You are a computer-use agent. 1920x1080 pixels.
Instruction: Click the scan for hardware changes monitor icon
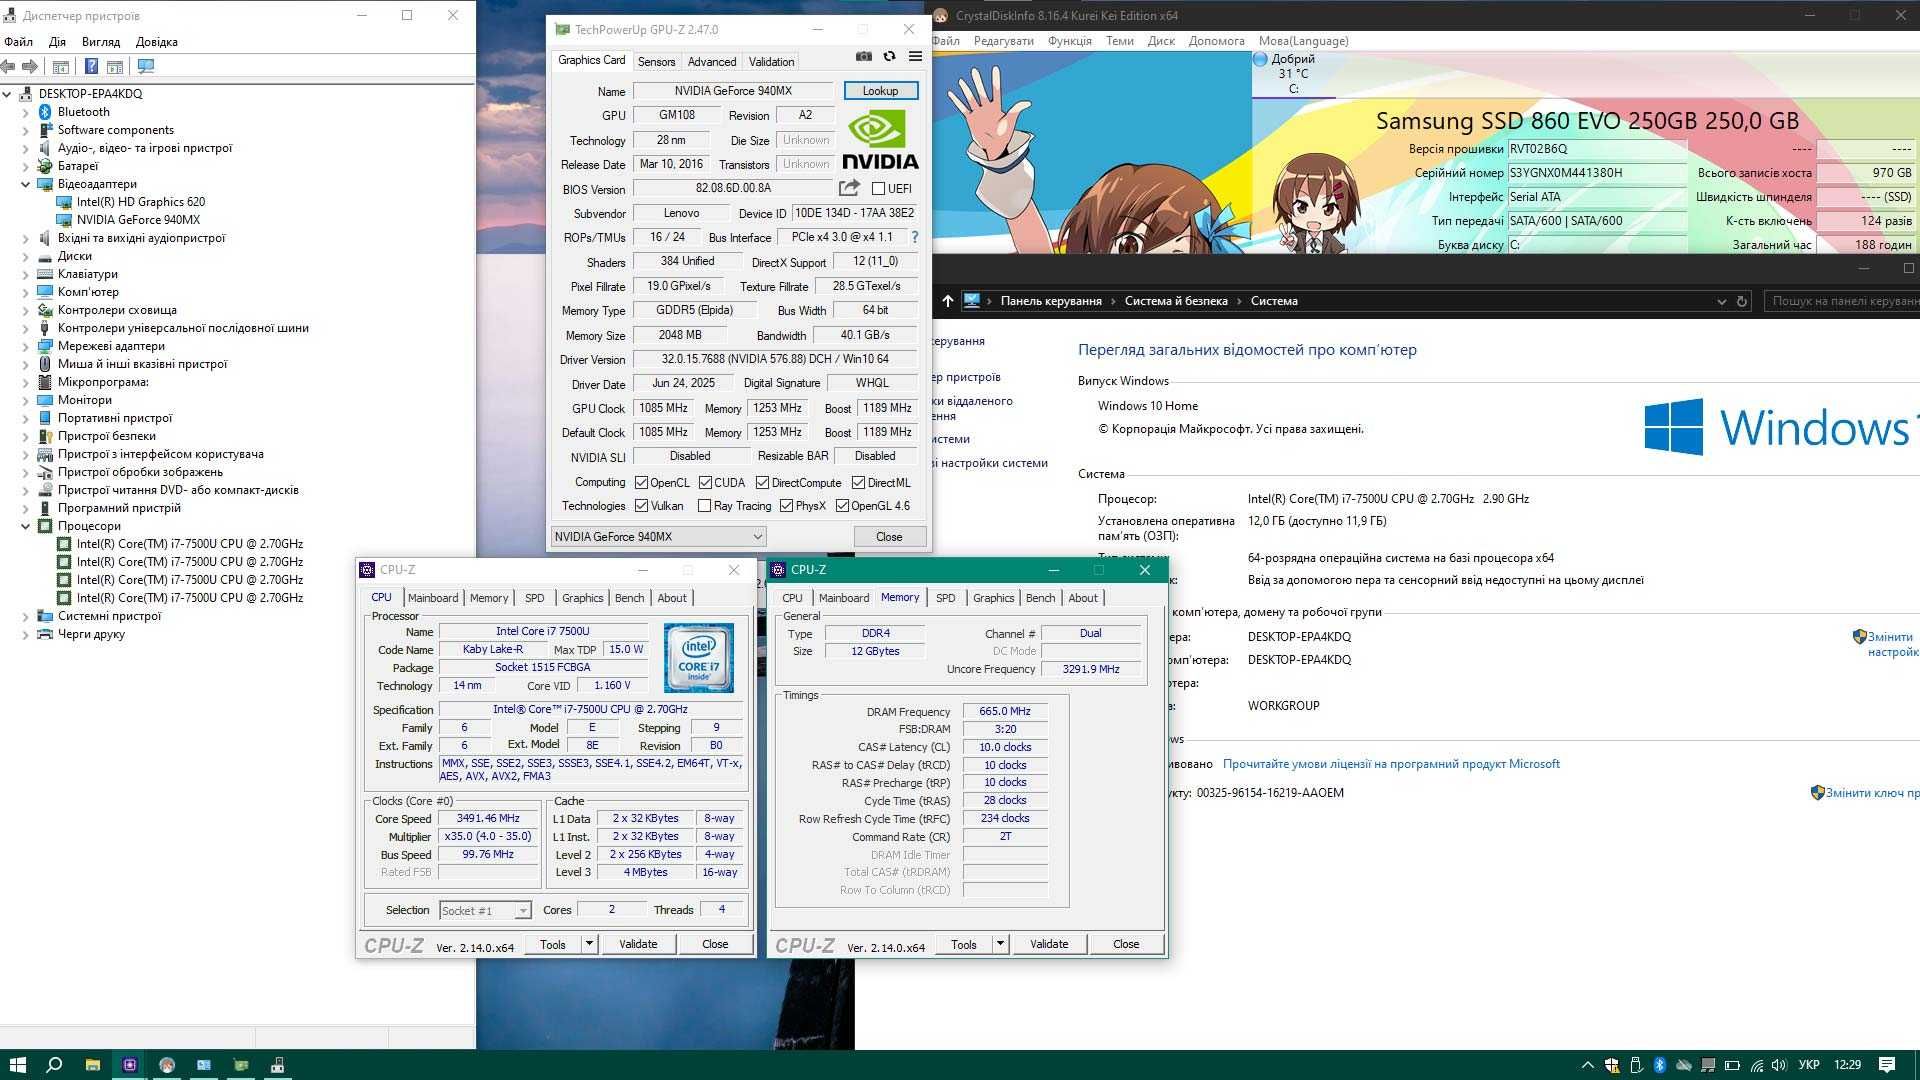tap(146, 66)
